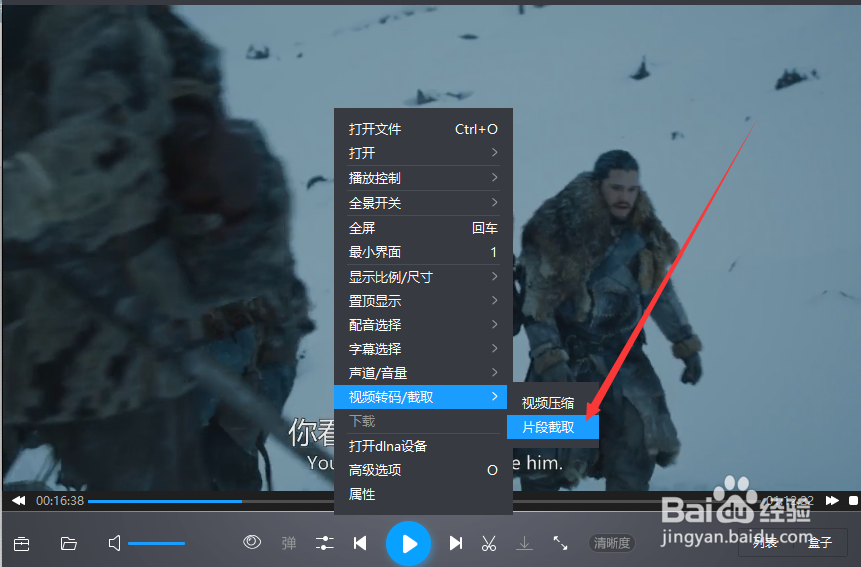Open 高级选项 from the context menu

pos(423,470)
